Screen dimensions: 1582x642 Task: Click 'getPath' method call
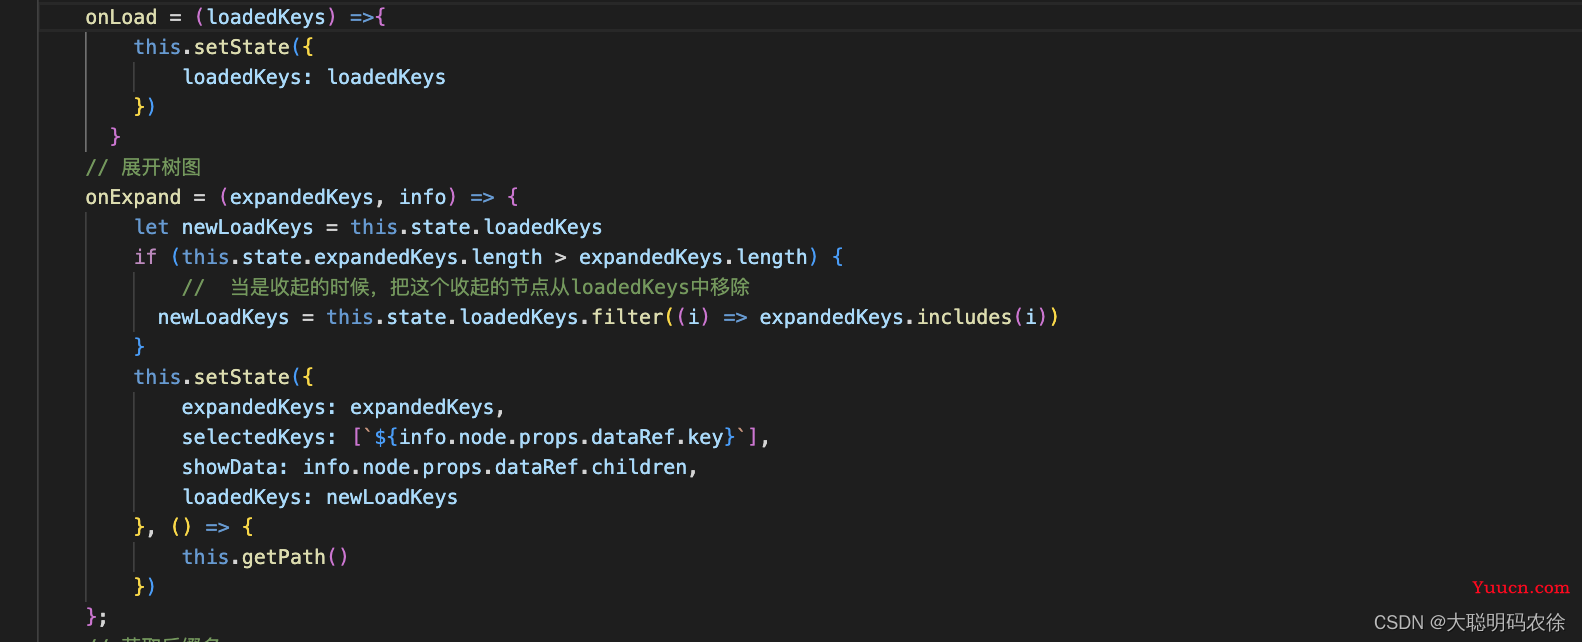click(x=284, y=557)
